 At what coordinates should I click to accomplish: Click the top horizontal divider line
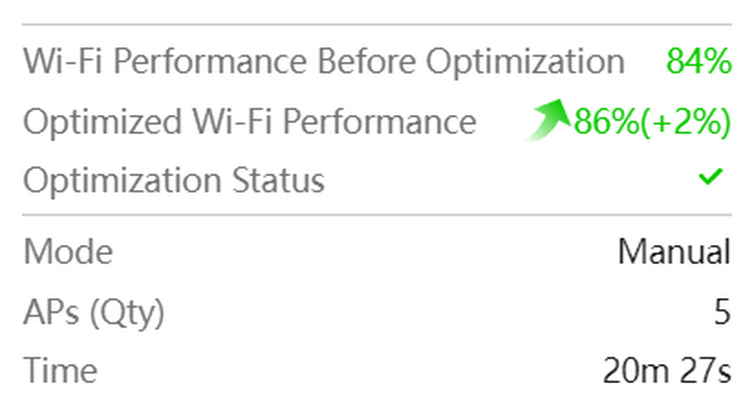[x=377, y=24]
